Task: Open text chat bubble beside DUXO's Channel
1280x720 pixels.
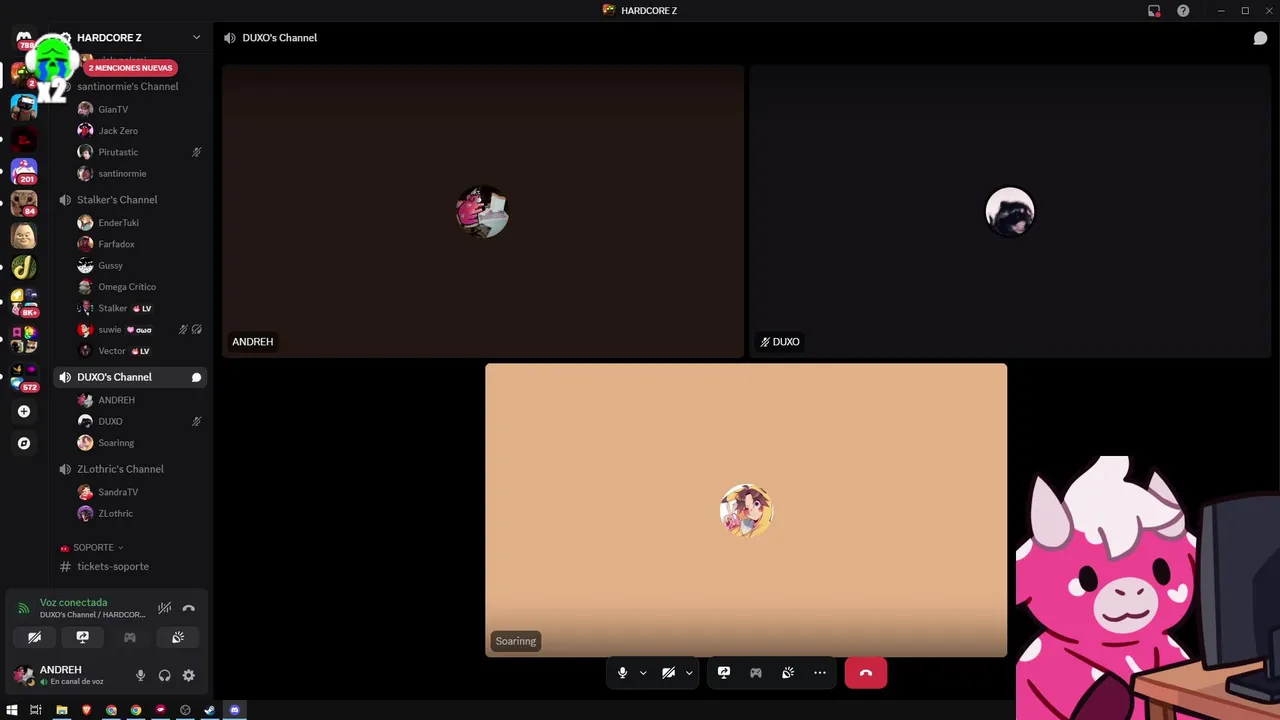Action: [197, 377]
